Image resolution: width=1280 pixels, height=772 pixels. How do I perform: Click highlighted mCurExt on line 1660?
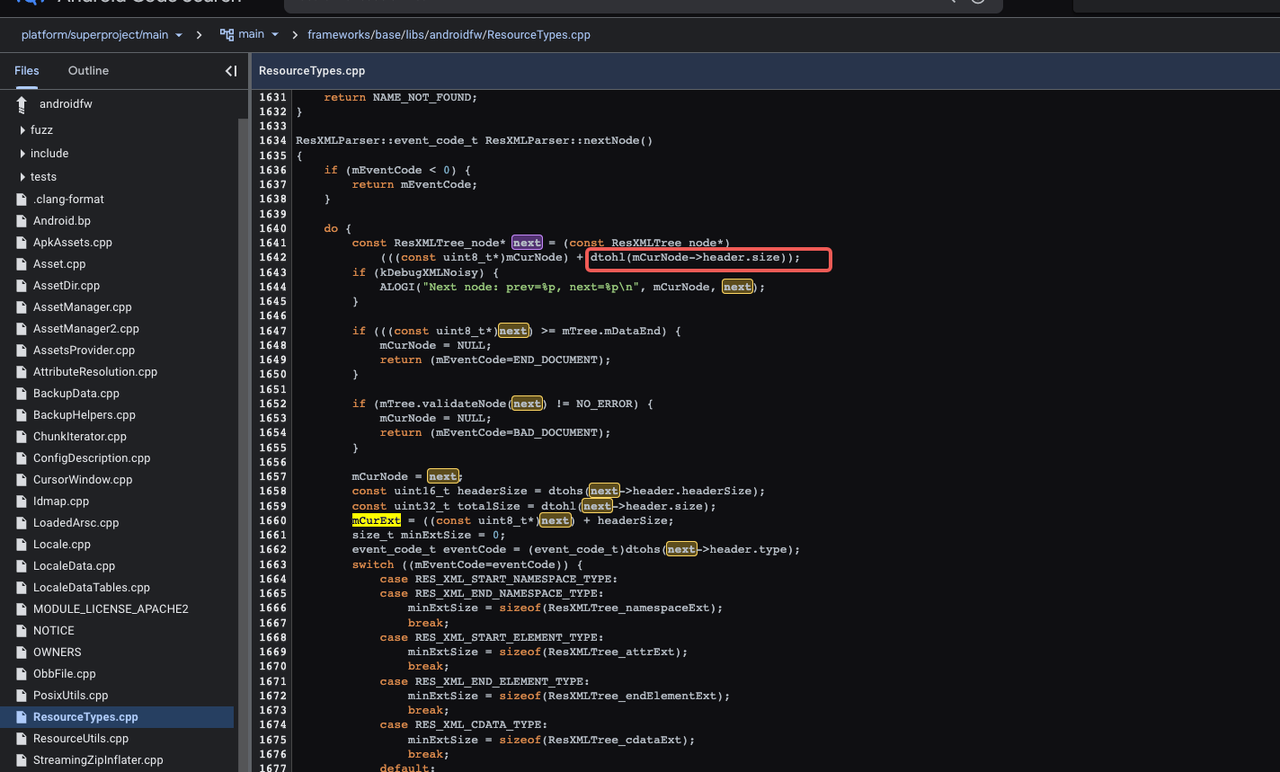pyautogui.click(x=376, y=520)
